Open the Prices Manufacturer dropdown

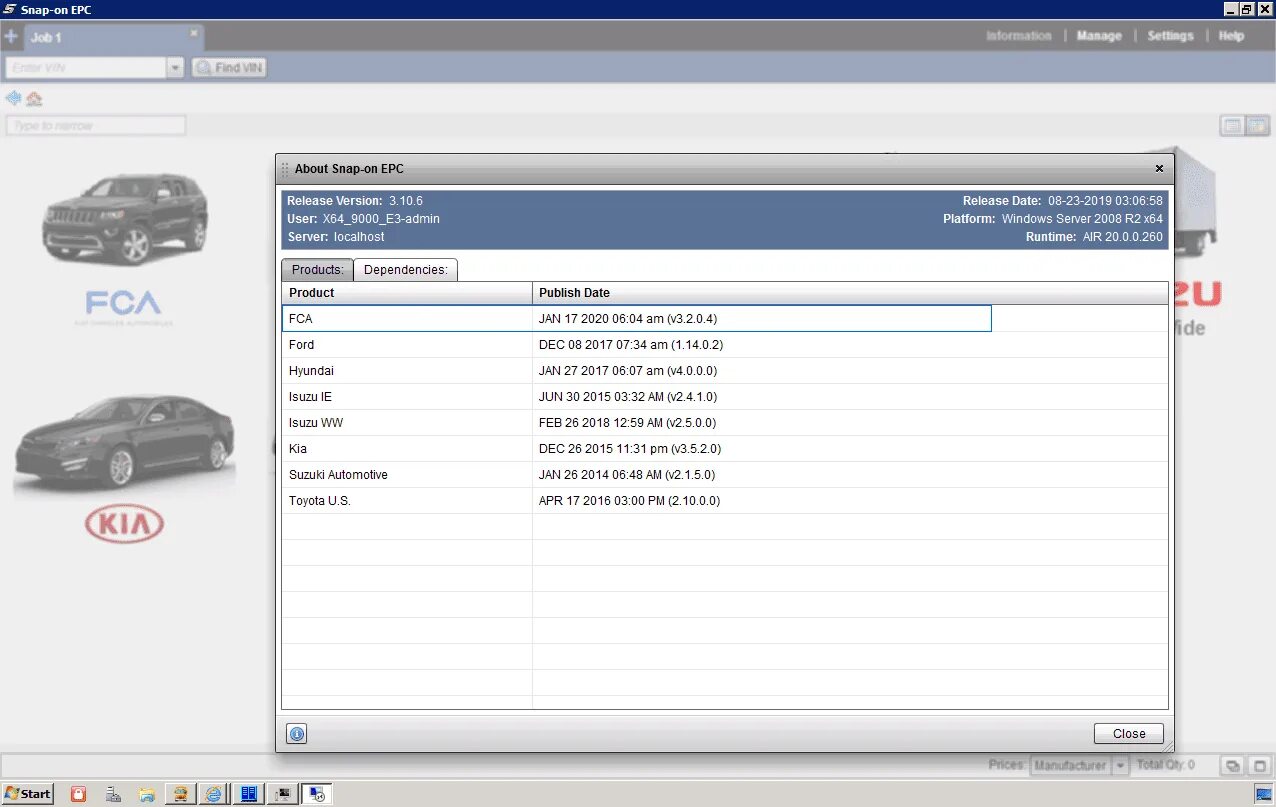point(1079,765)
